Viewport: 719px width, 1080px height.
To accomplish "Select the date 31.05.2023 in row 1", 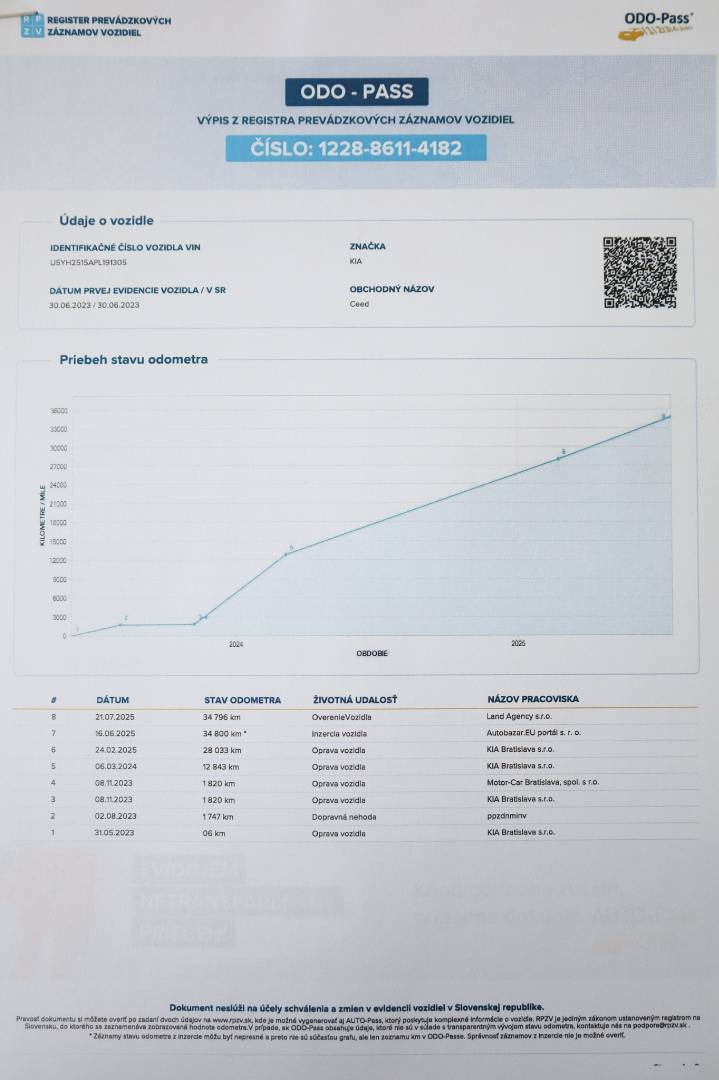I will pyautogui.click(x=114, y=833).
